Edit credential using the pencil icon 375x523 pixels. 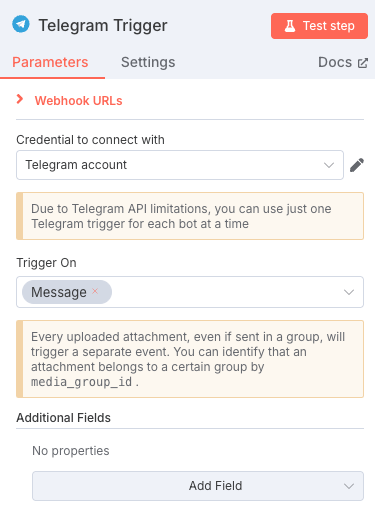357,165
